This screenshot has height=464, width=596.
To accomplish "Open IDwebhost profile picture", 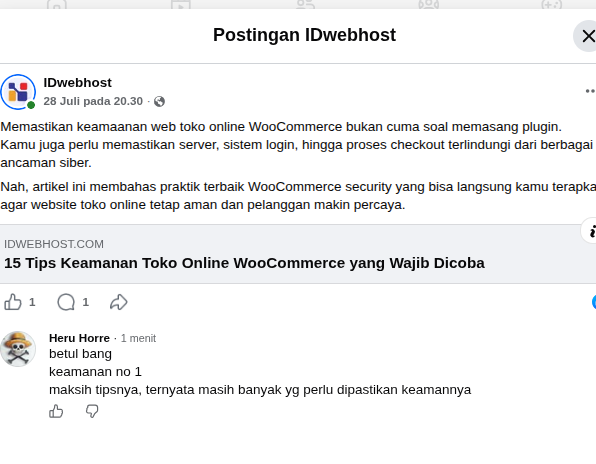I will point(18,92).
